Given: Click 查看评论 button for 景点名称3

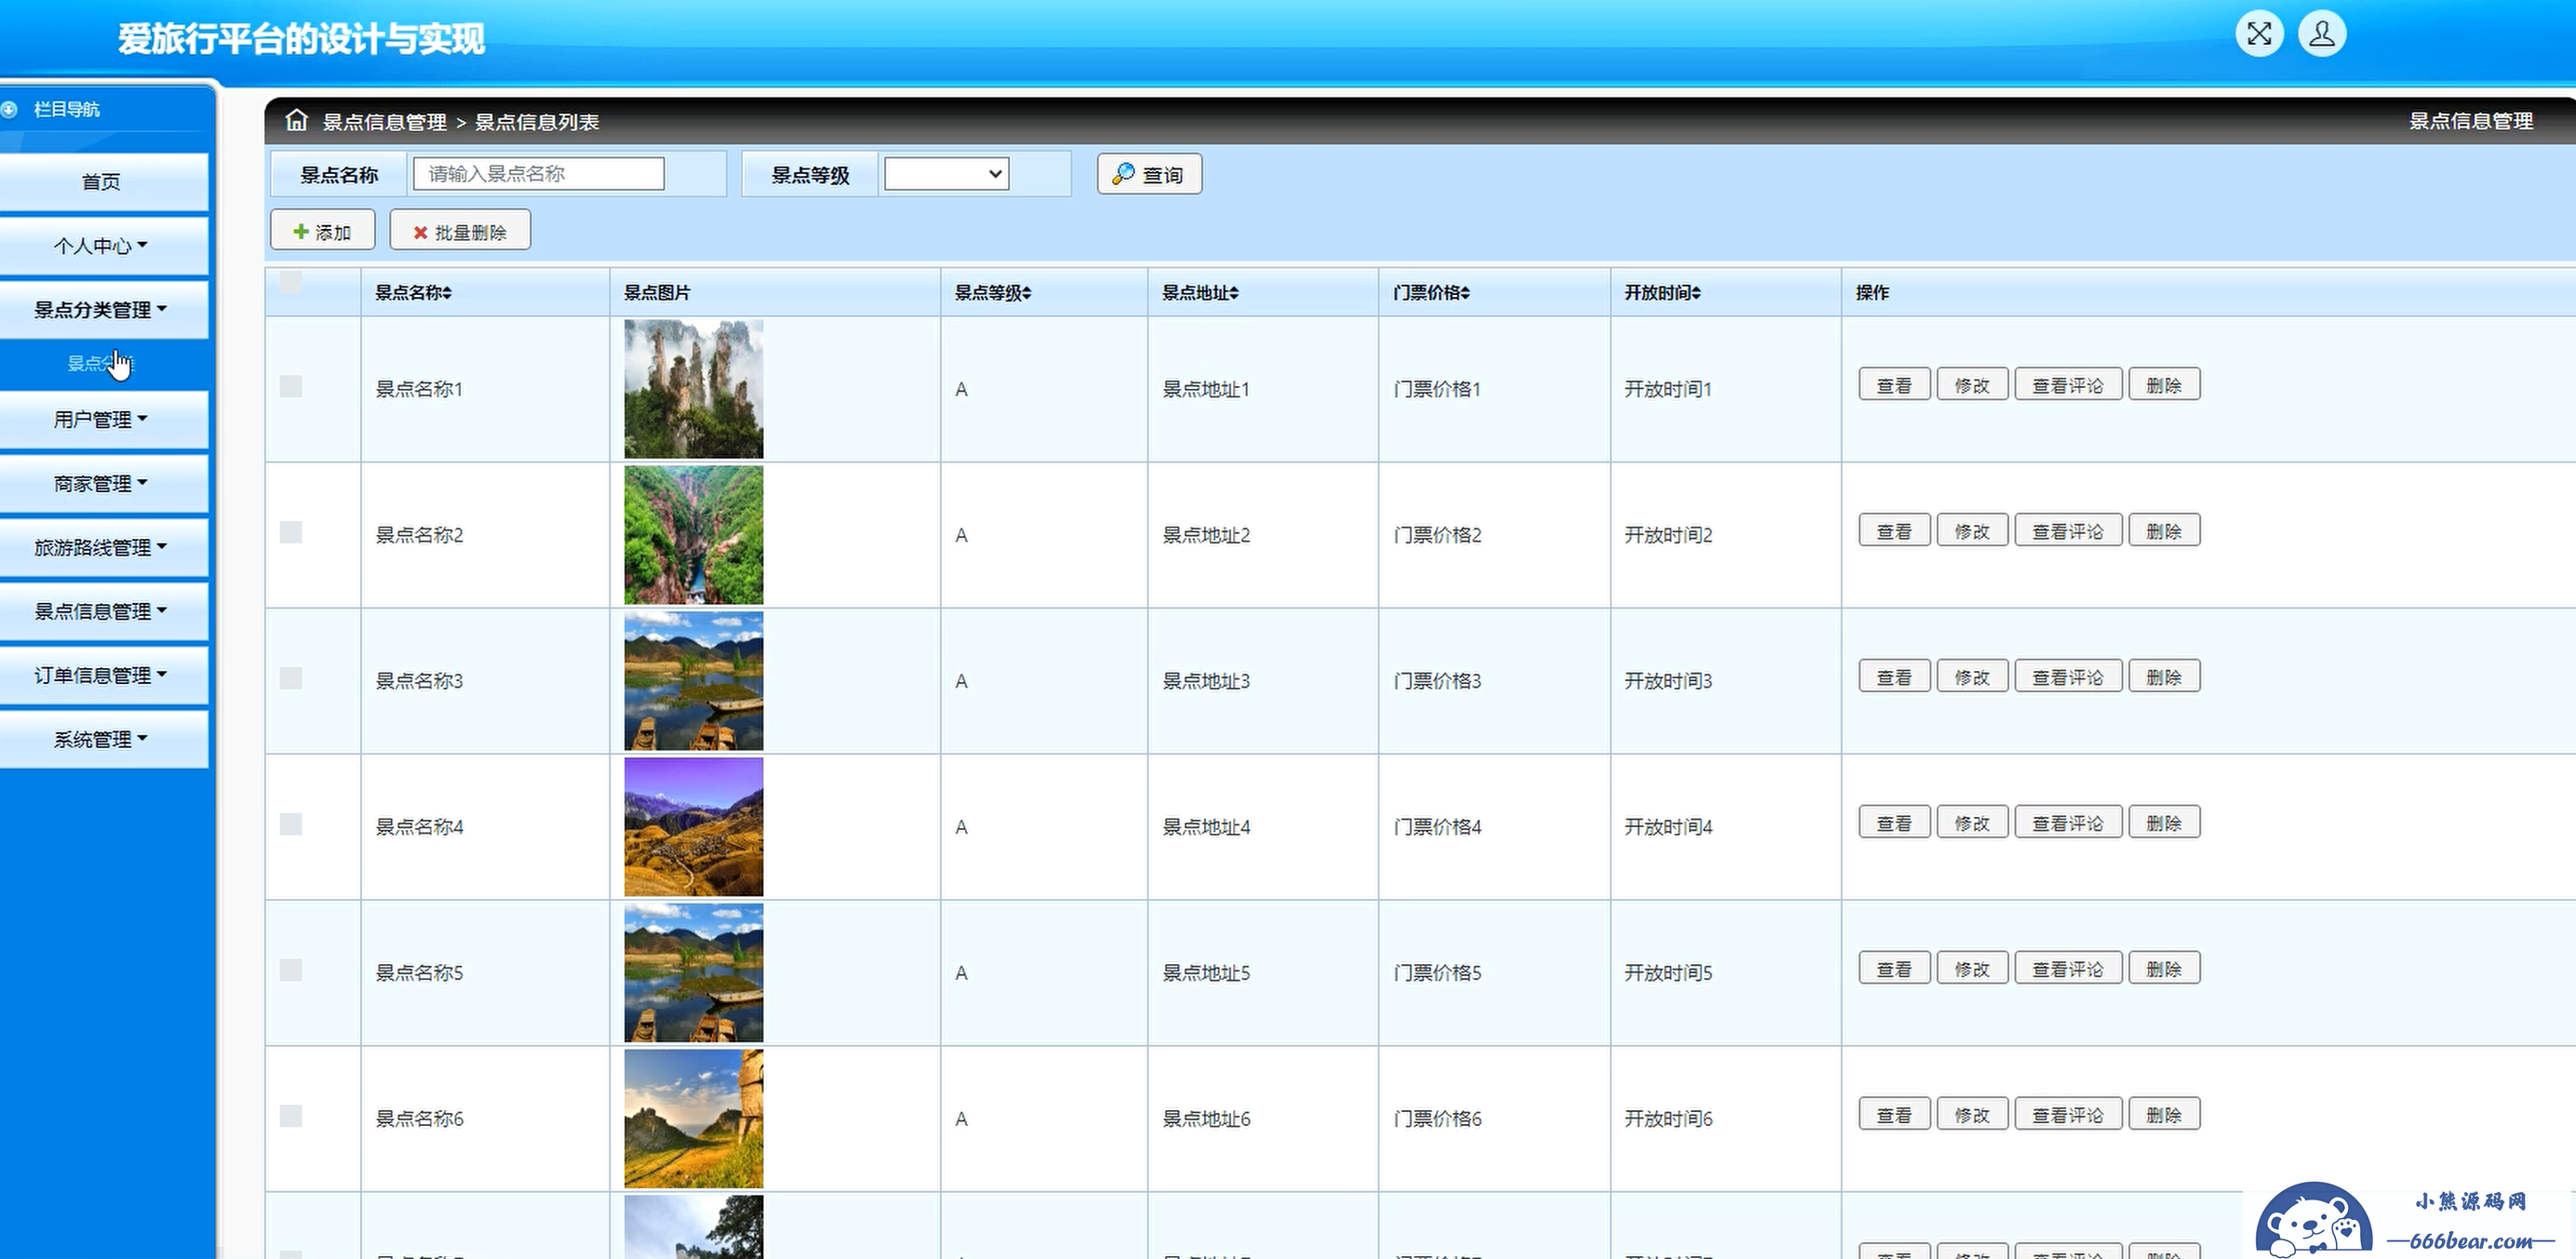Looking at the screenshot, I should pos(2068,677).
